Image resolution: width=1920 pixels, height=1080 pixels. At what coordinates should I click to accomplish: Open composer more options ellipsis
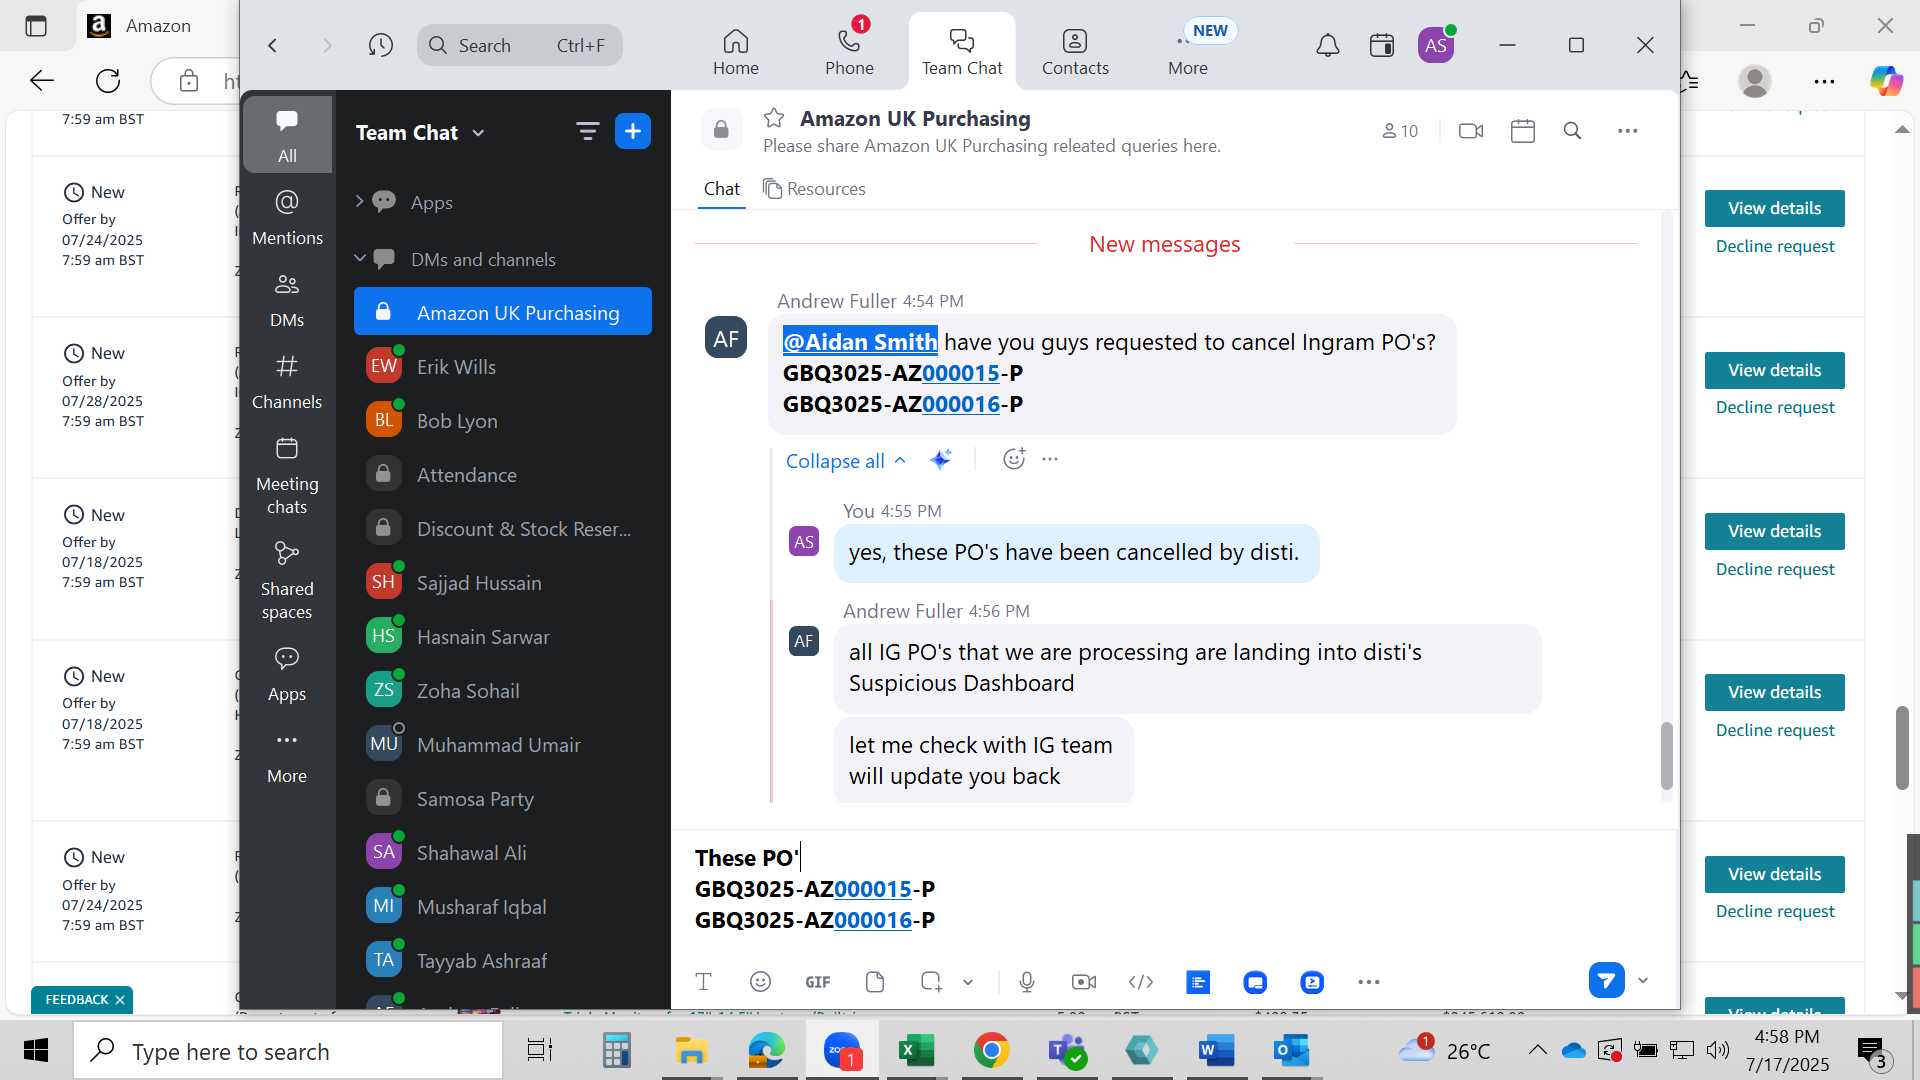pos(1369,982)
